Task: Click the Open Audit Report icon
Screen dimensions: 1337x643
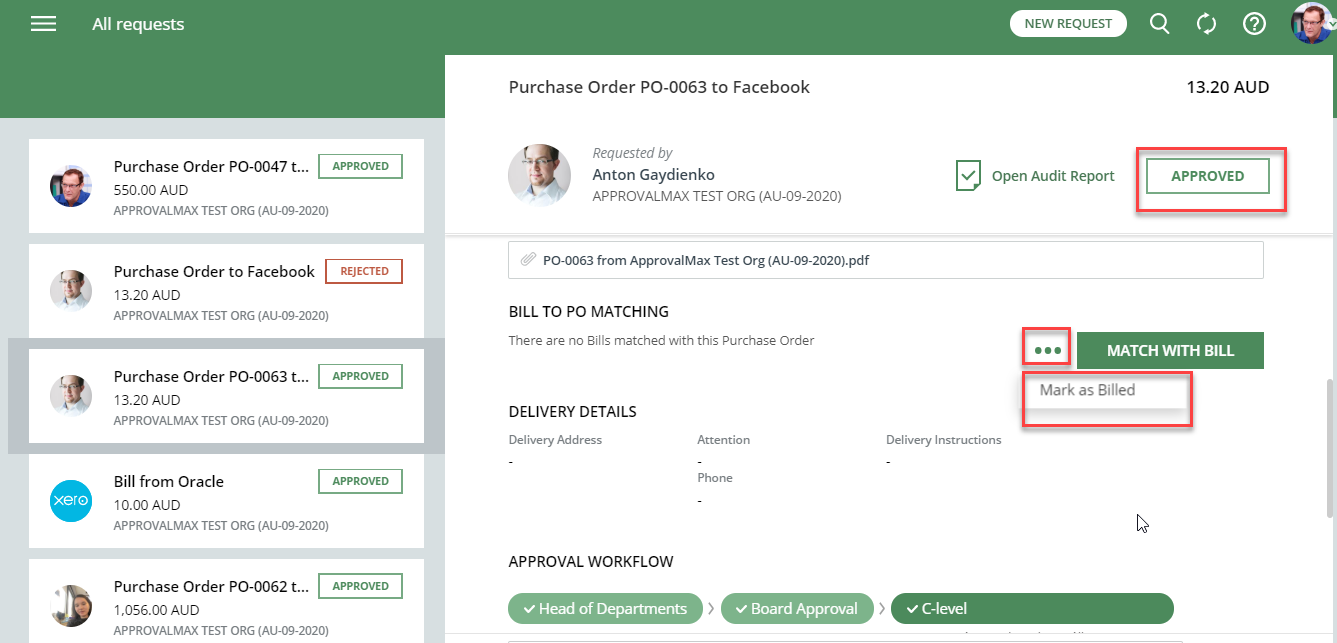Action: [x=968, y=176]
